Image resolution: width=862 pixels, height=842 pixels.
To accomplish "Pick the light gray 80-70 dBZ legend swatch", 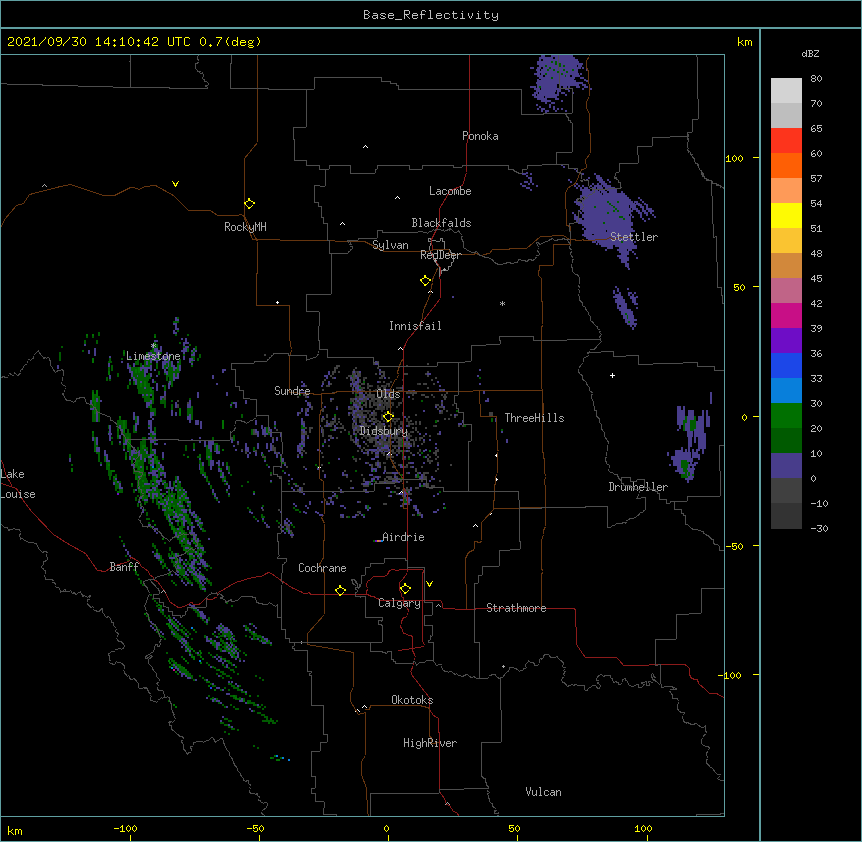I will click(x=786, y=91).
